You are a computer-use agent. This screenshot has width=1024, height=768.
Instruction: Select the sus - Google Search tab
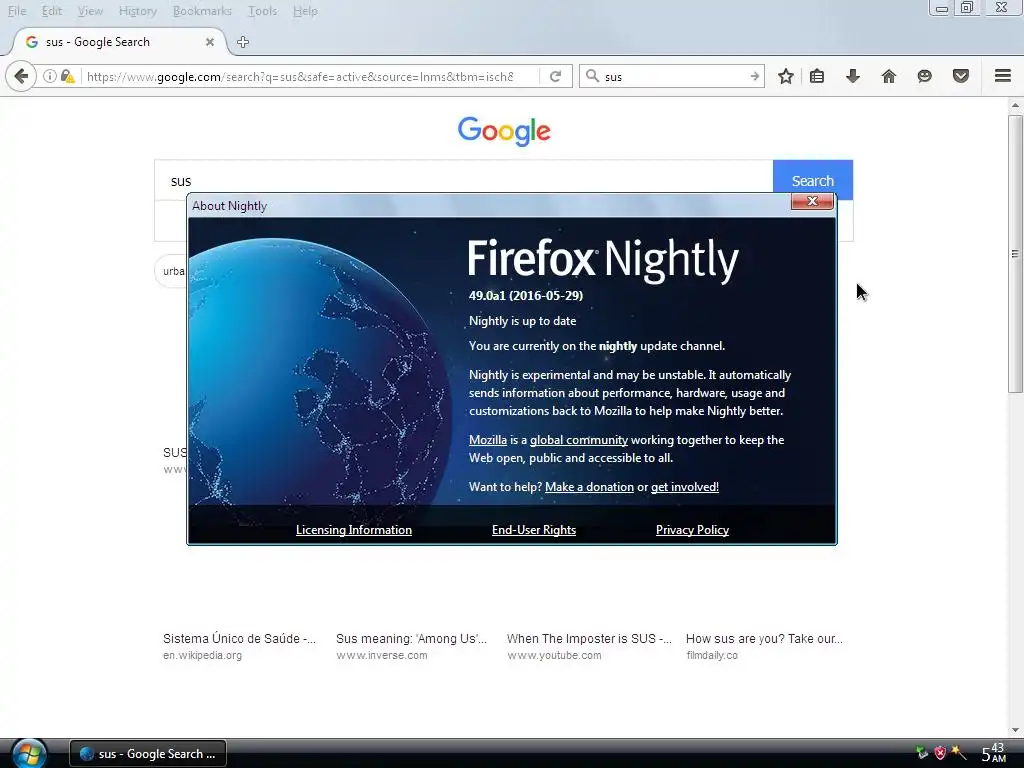click(120, 42)
